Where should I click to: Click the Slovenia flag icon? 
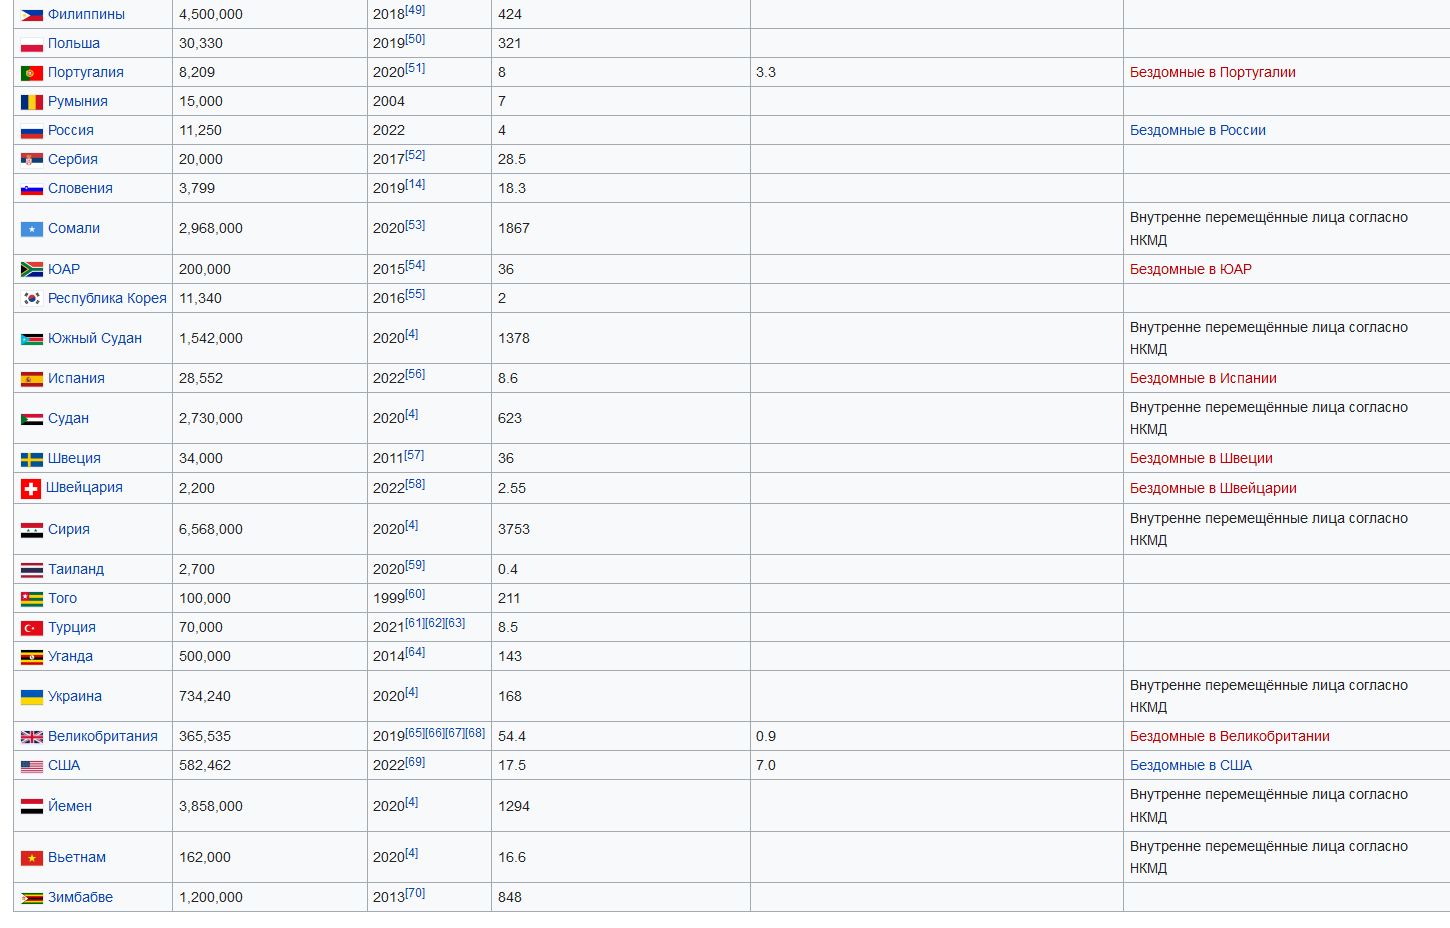[x=32, y=189]
